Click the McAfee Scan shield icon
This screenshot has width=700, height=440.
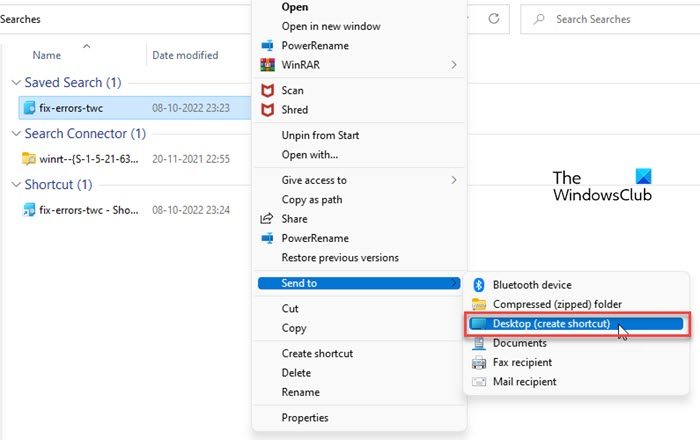267,90
